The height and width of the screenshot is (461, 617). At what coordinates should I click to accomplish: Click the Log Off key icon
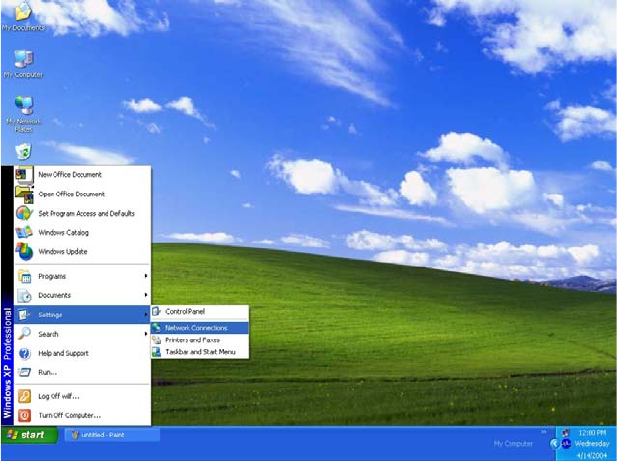[x=24, y=396]
